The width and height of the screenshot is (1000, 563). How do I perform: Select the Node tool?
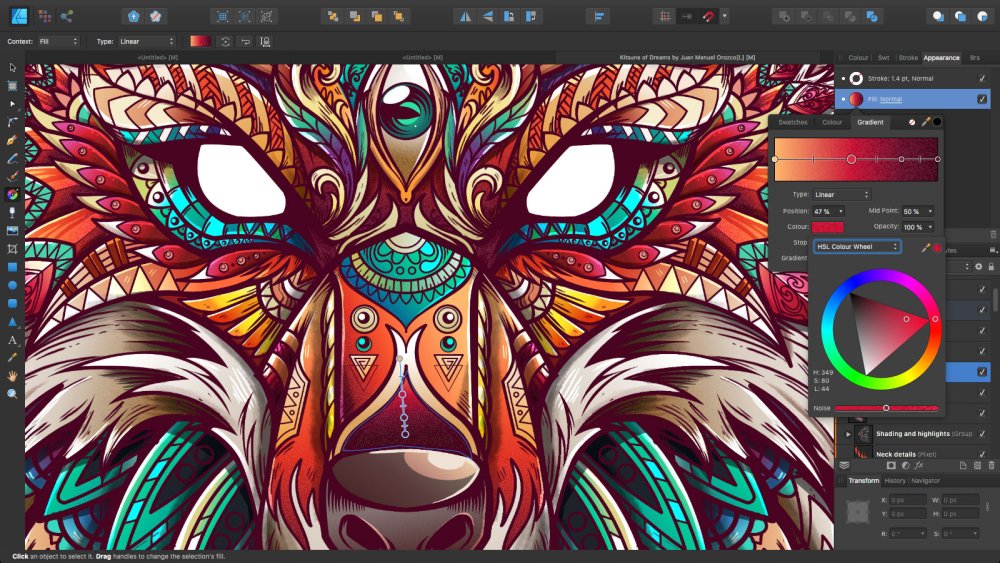pyautogui.click(x=12, y=103)
